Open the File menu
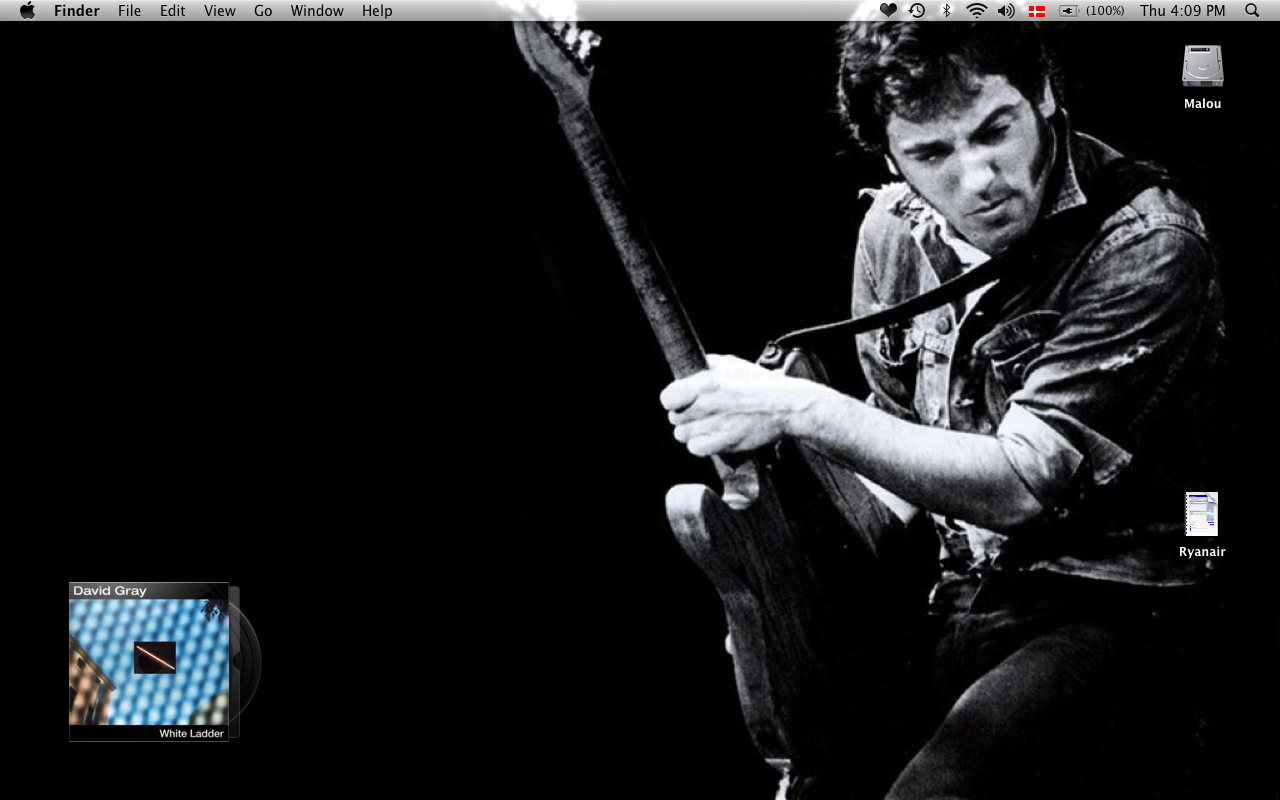Screen dimensions: 1280x800 129,11
